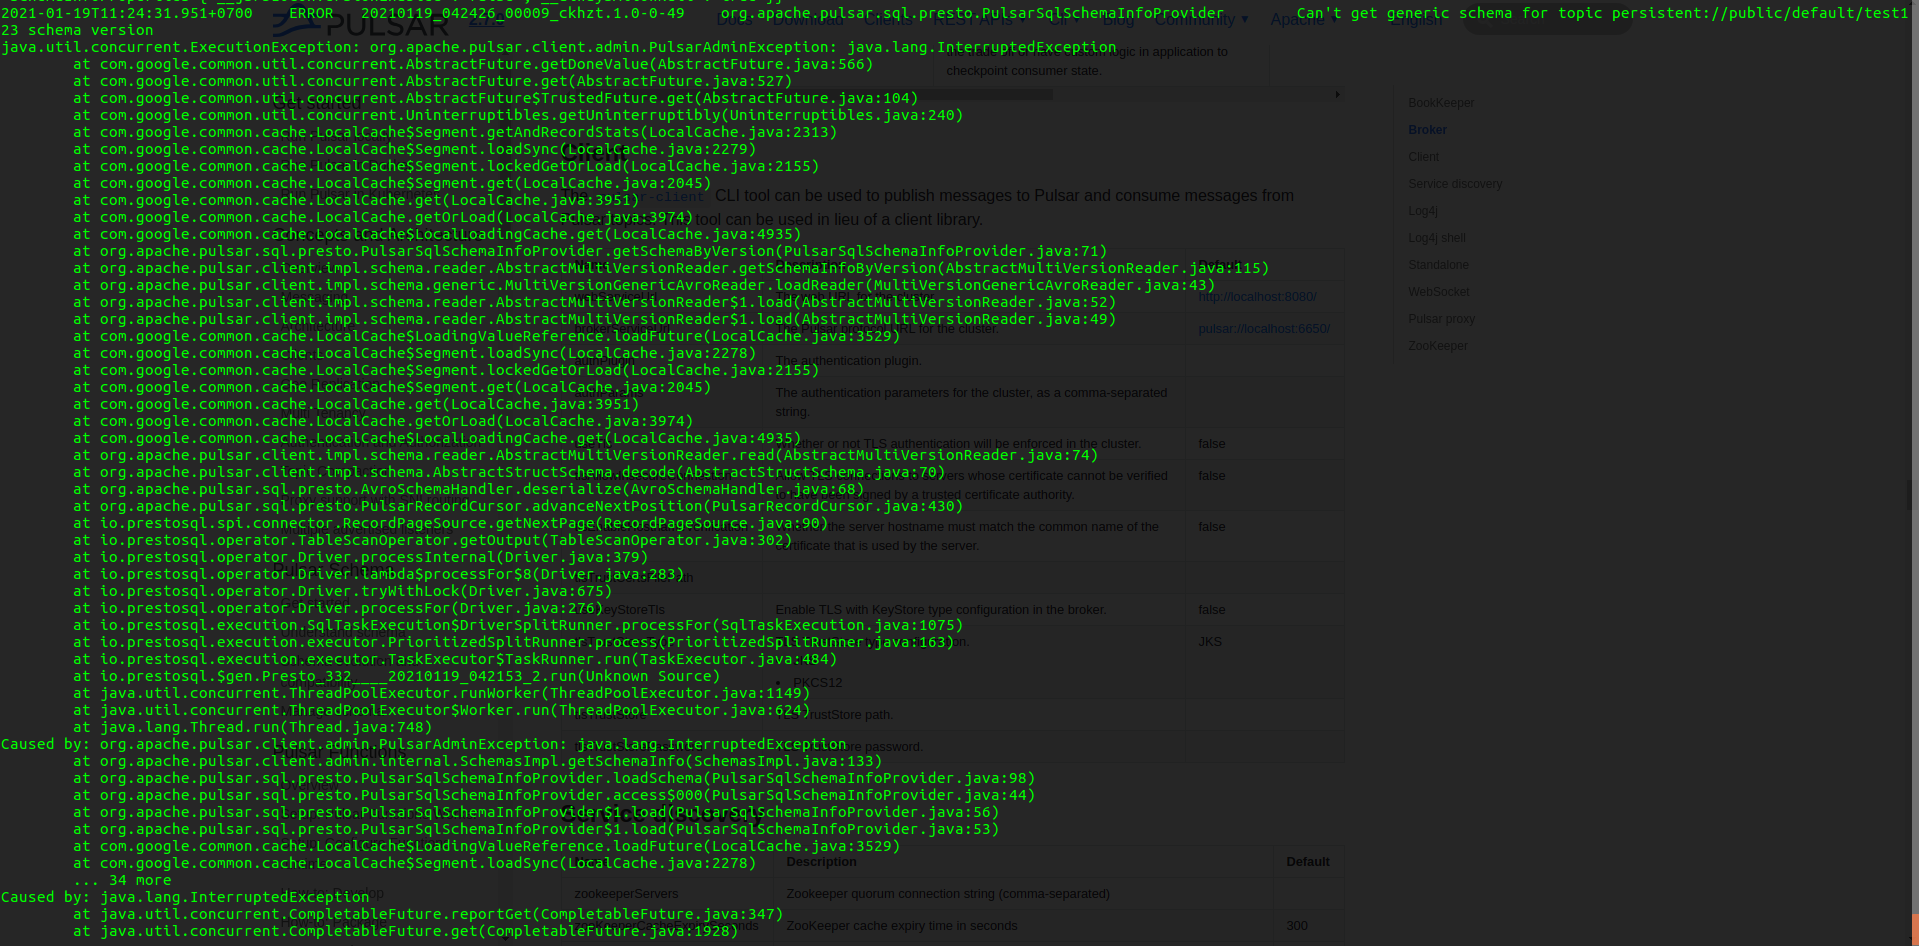Jump to ZooKeeper sidebar section
The width and height of the screenshot is (1919, 946).
pyautogui.click(x=1438, y=346)
